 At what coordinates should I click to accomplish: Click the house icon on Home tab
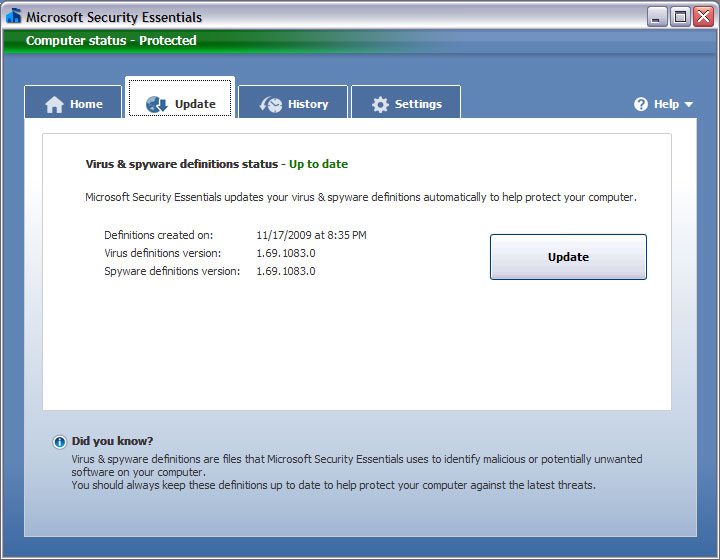54,104
